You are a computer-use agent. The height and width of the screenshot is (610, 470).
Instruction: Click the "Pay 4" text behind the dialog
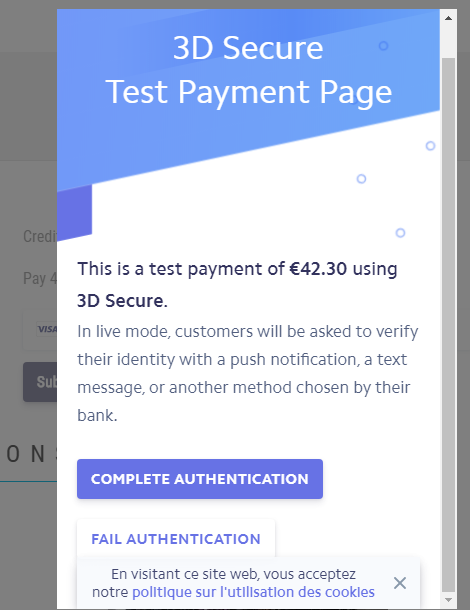coord(40,279)
